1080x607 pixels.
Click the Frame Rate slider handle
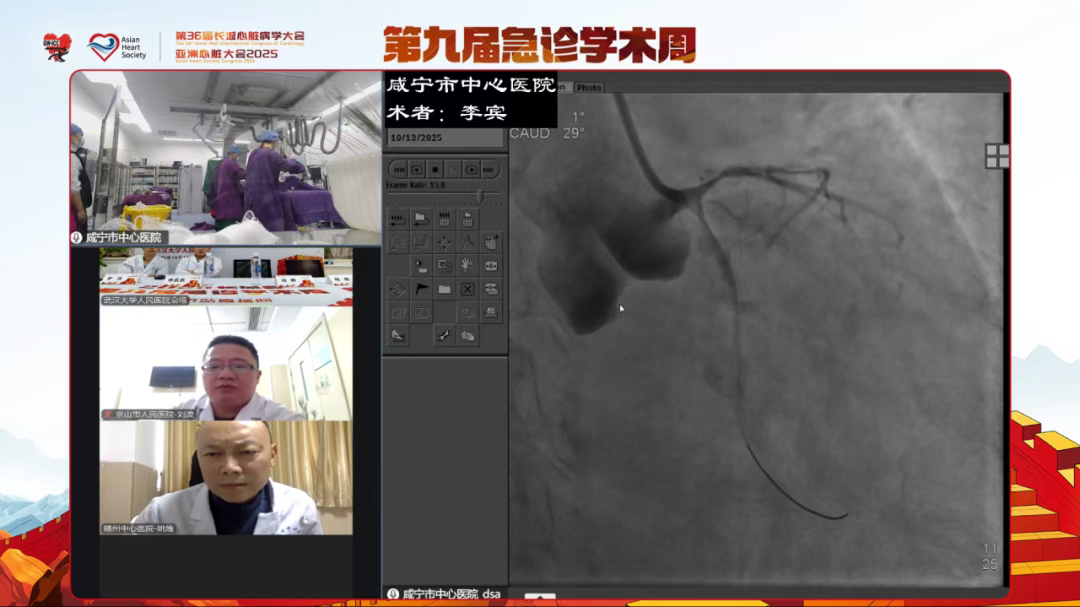coord(479,196)
